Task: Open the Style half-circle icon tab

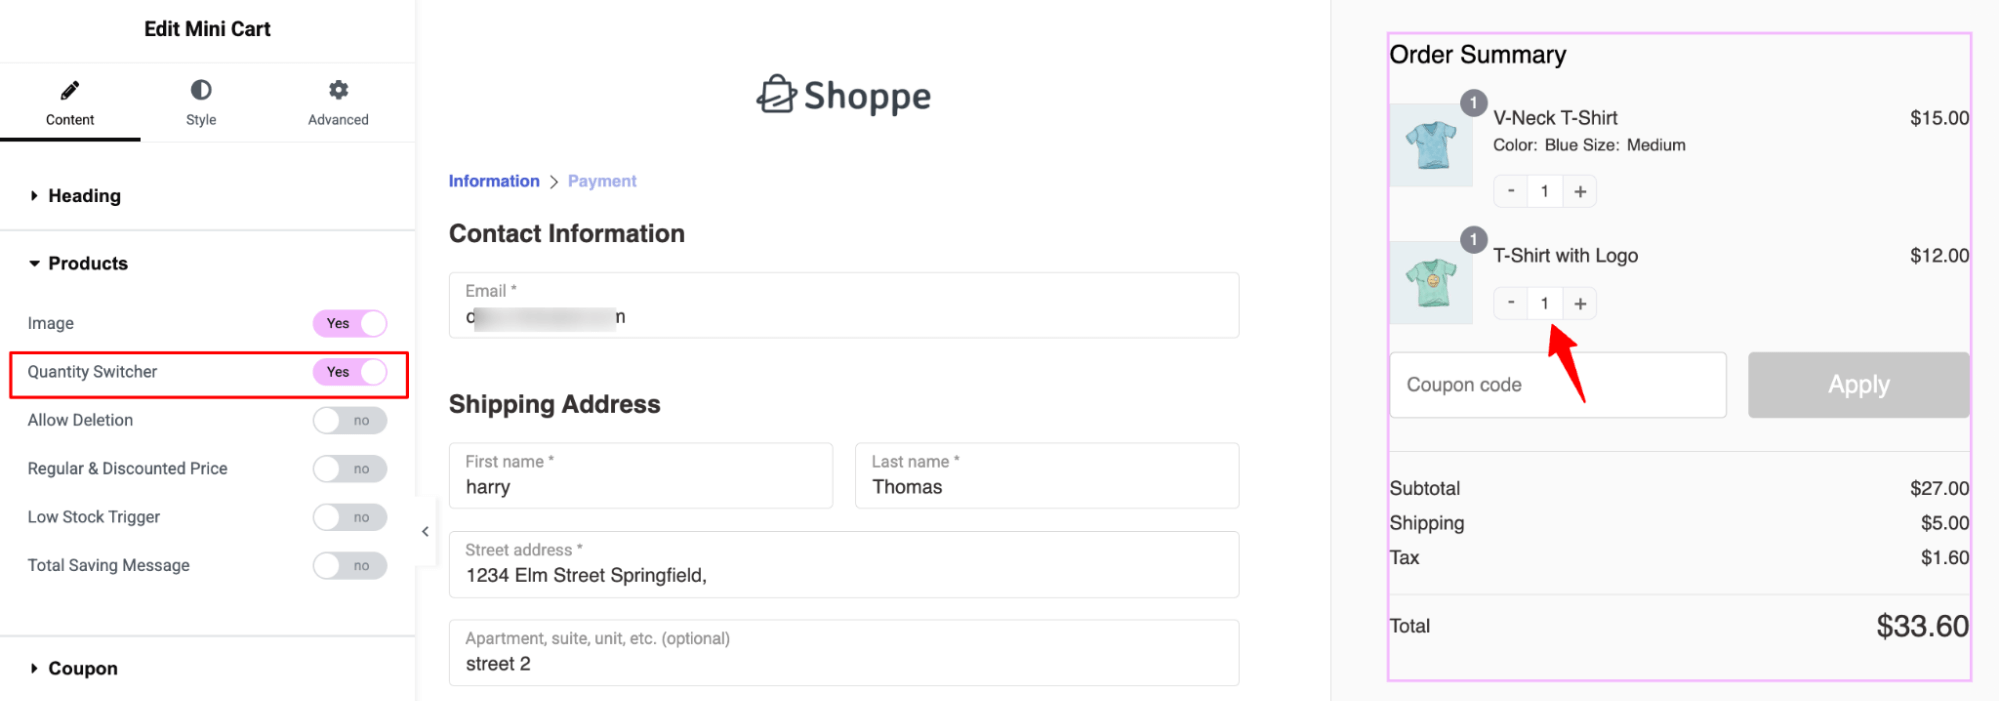Action: (x=201, y=90)
